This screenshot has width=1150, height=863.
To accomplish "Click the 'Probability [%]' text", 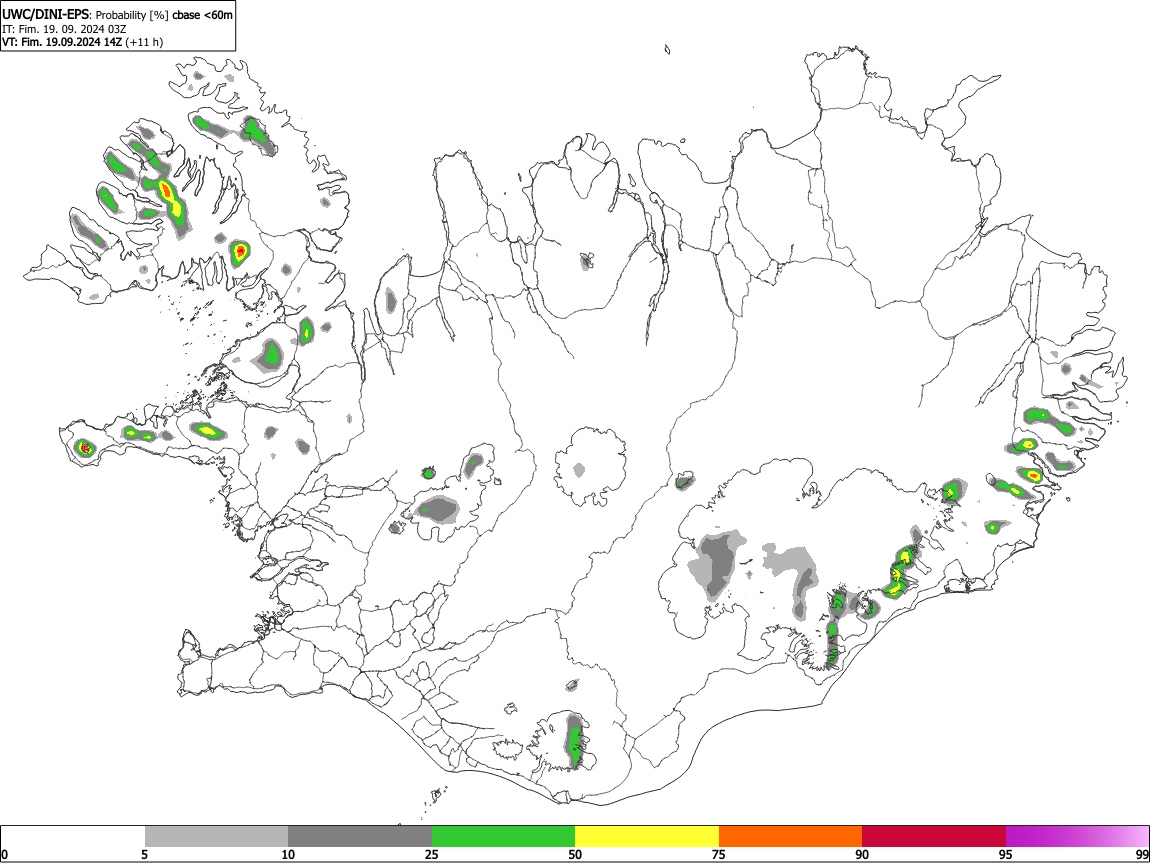I will pos(132,15).
